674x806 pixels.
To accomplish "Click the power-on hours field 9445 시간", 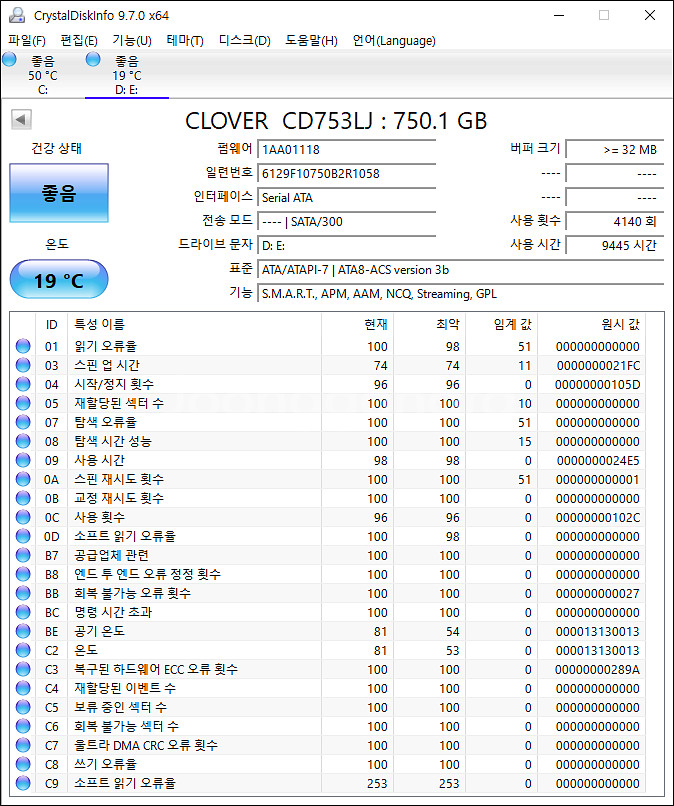I will click(x=615, y=246).
